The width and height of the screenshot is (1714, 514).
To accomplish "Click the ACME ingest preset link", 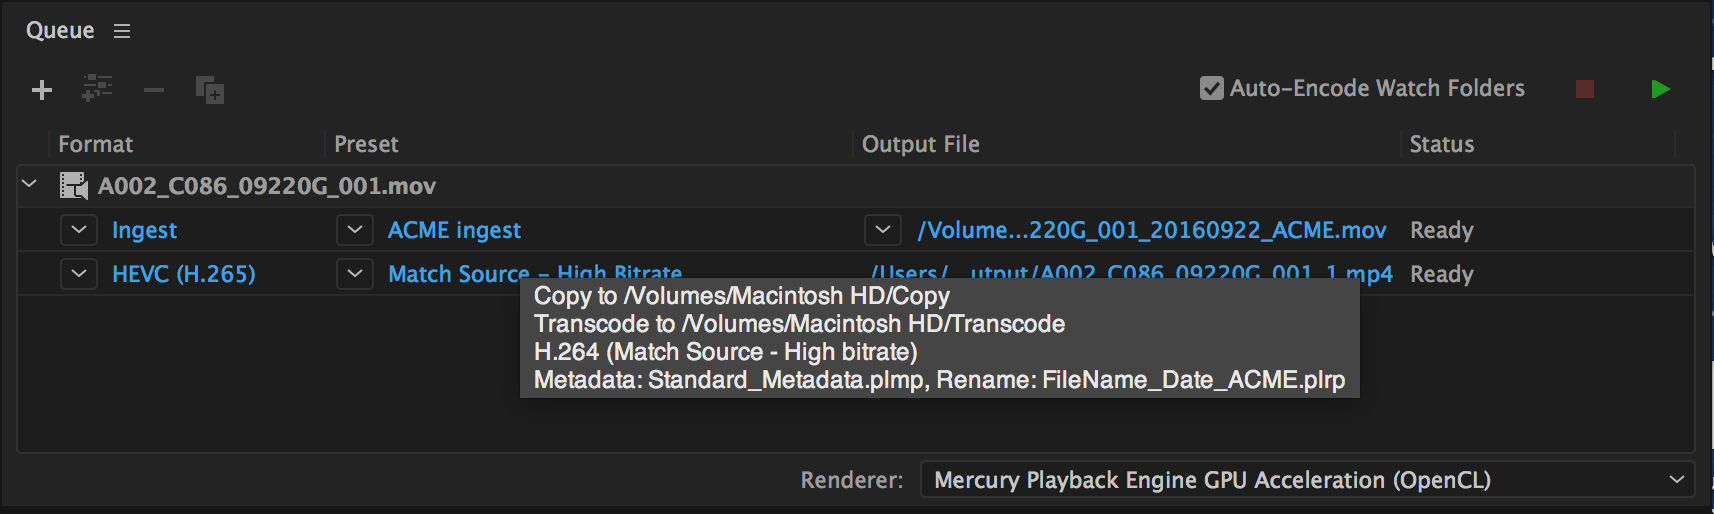I will click(x=454, y=230).
